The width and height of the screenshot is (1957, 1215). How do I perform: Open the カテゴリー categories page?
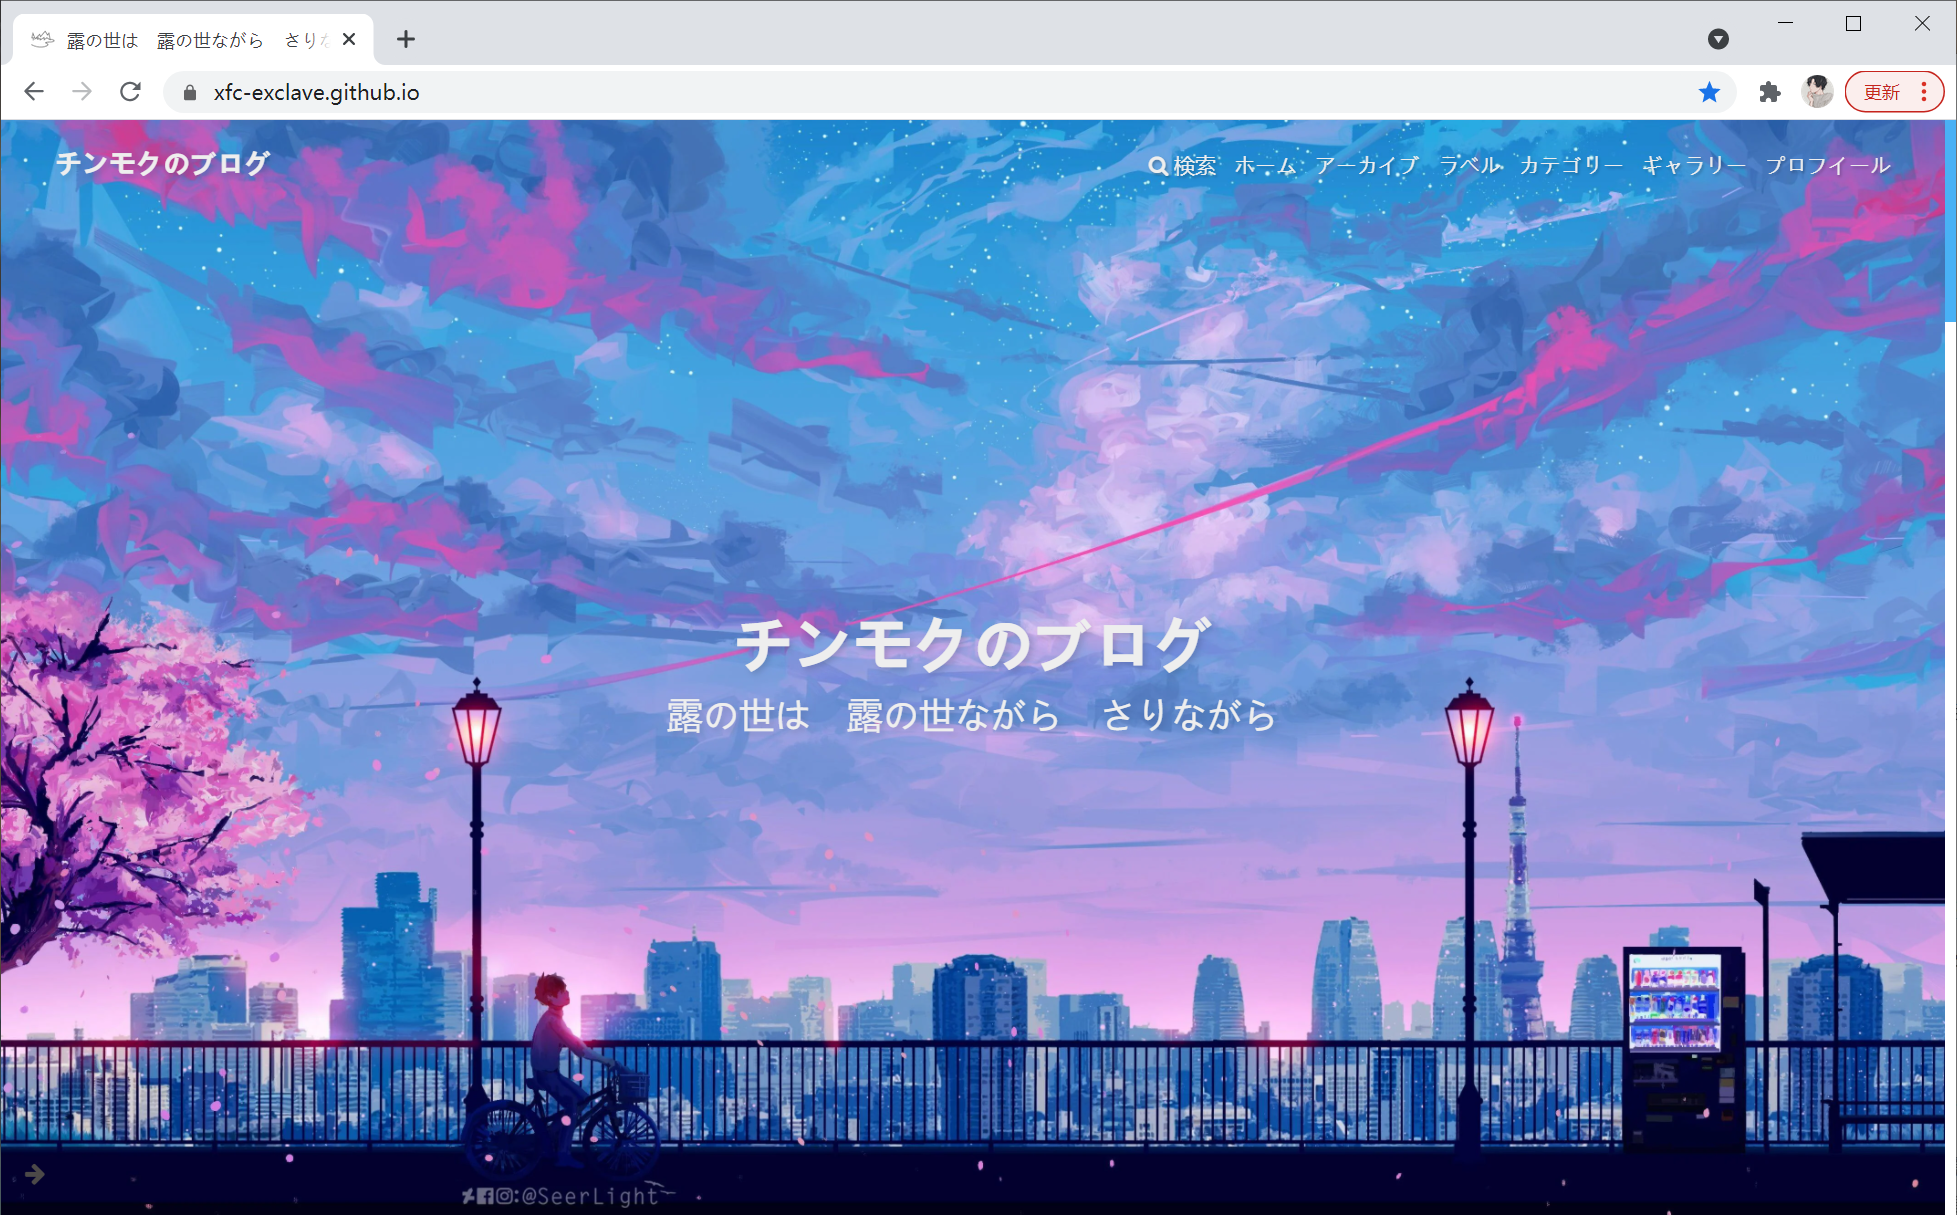coord(1571,165)
